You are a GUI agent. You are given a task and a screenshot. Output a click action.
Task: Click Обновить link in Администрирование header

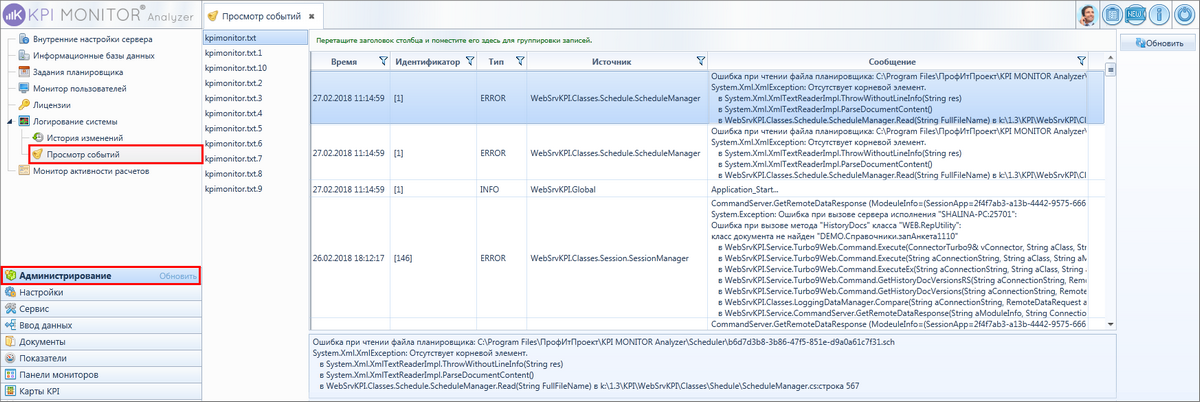pyautogui.click(x=177, y=275)
